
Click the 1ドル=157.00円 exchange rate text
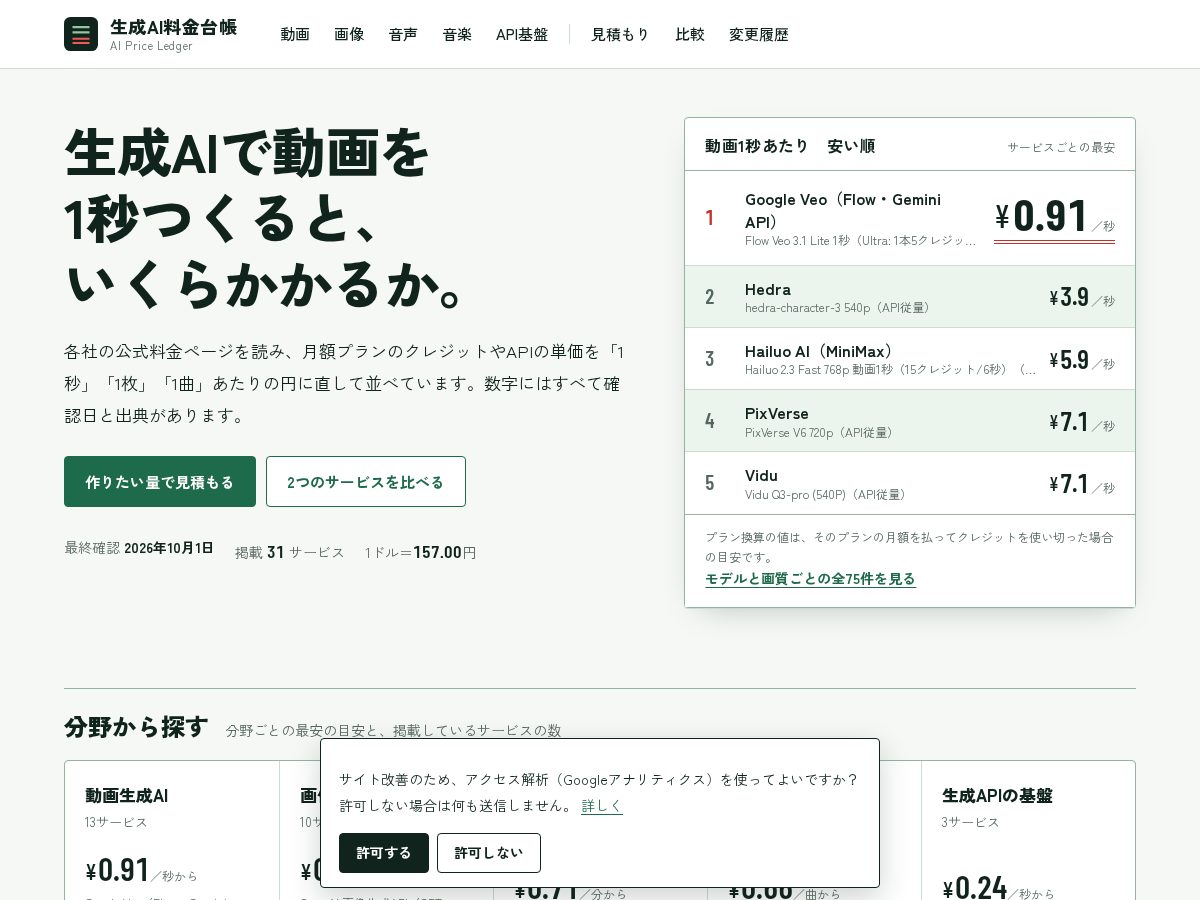(x=420, y=552)
